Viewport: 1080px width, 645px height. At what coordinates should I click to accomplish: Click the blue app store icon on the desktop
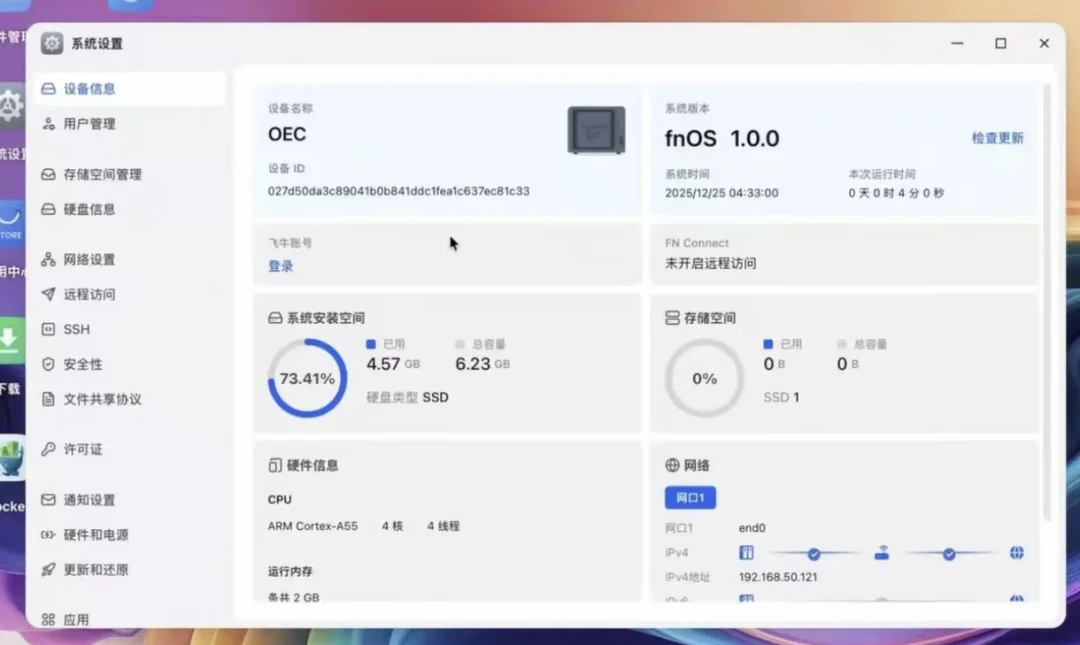coord(10,221)
